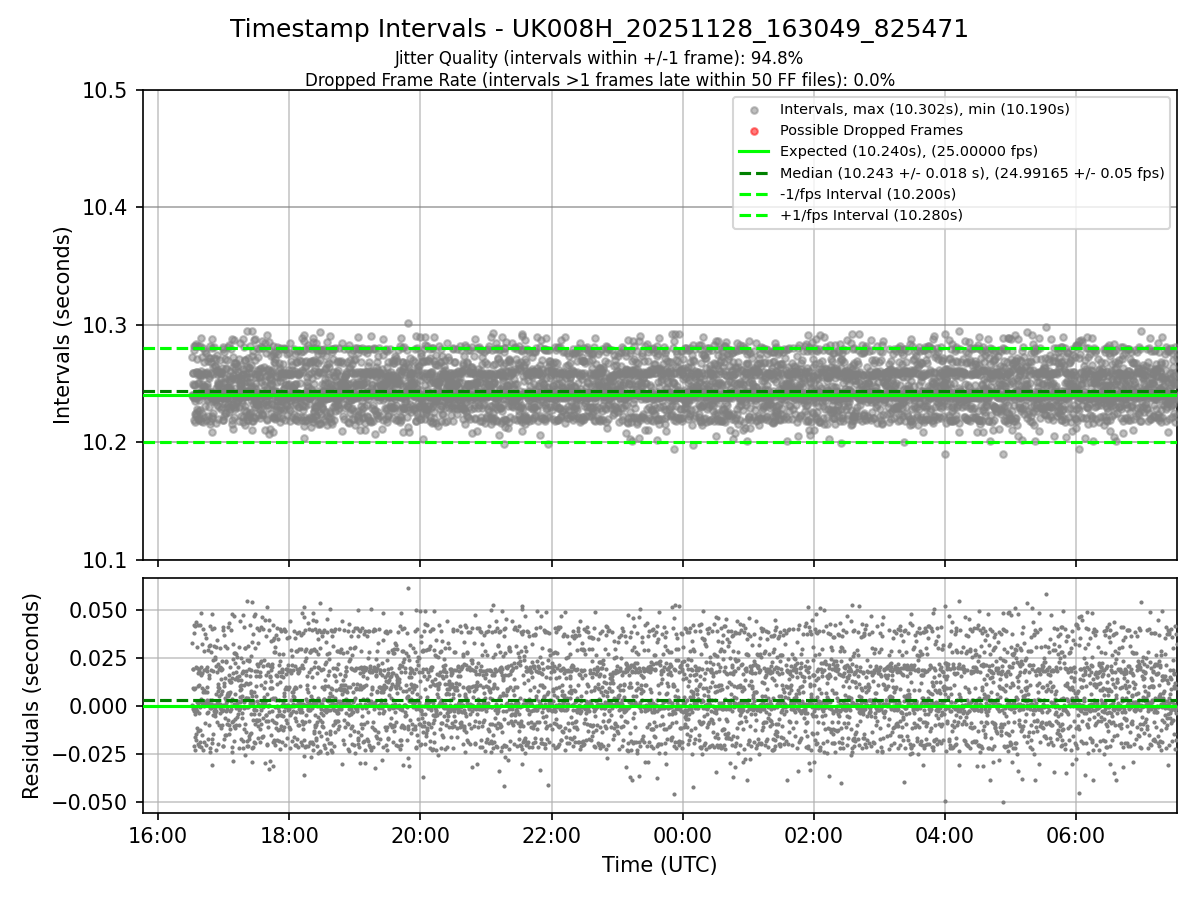
Task: Click the Residuals (seconds) y-axis label
Action: click(x=32, y=696)
